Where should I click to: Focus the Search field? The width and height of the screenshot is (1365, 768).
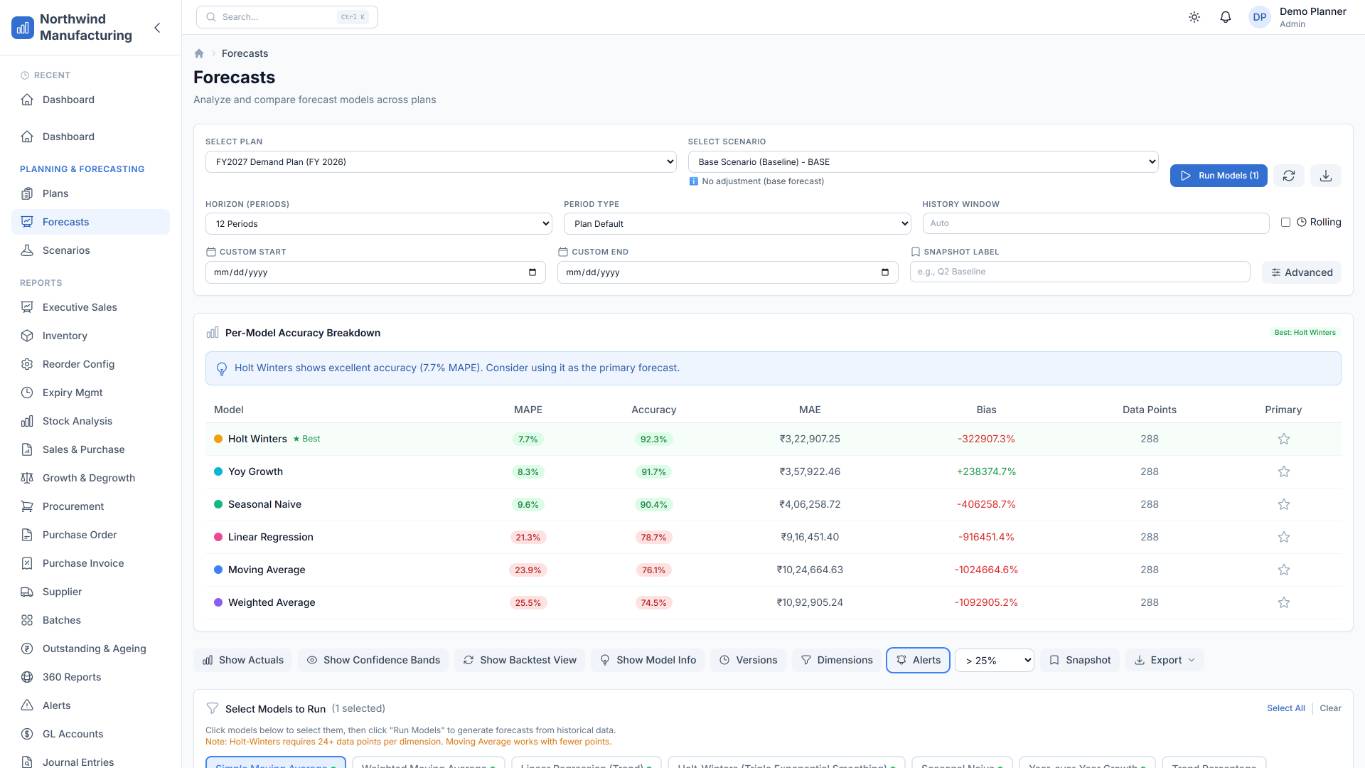287,17
